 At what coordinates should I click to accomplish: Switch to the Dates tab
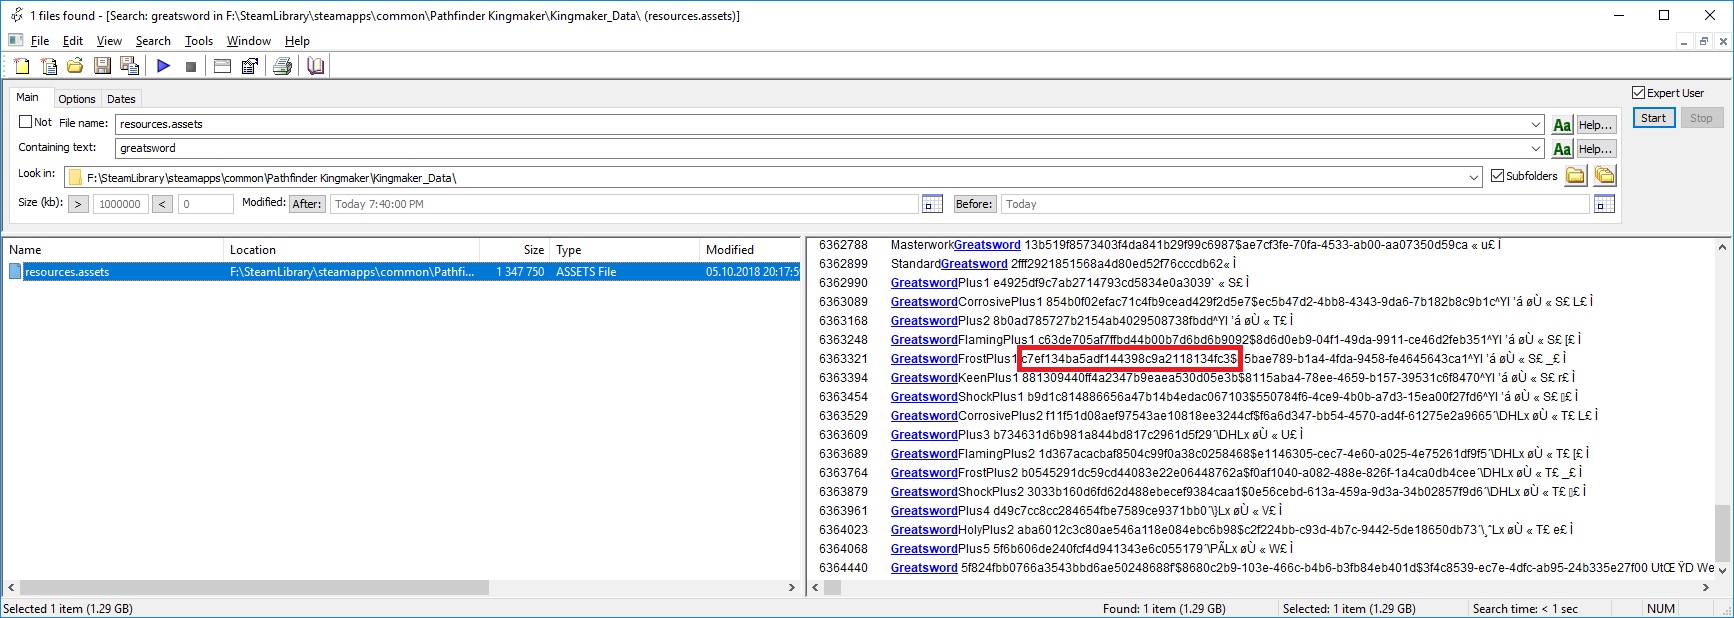[121, 99]
